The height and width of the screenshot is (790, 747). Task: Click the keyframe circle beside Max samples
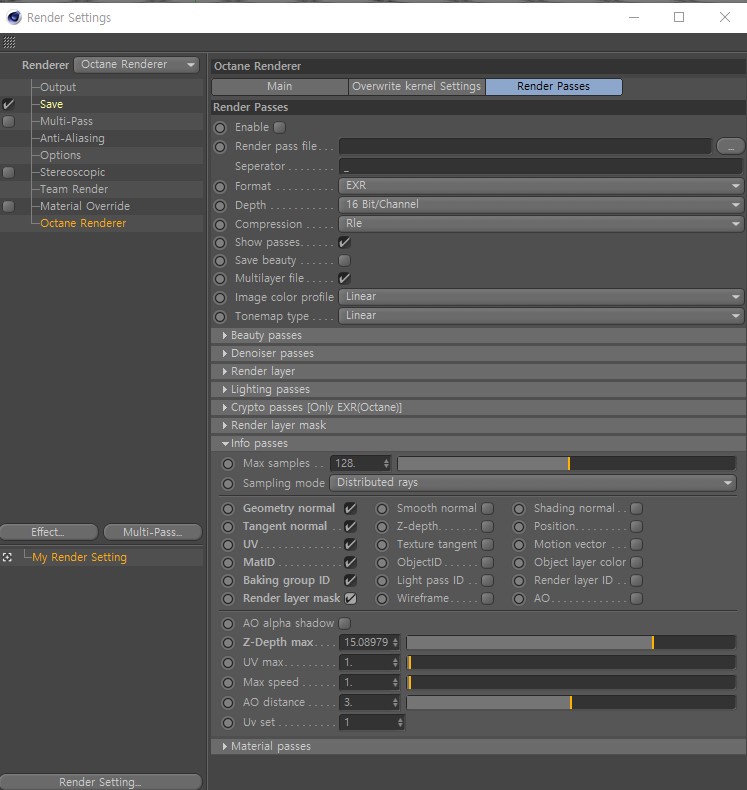228,464
